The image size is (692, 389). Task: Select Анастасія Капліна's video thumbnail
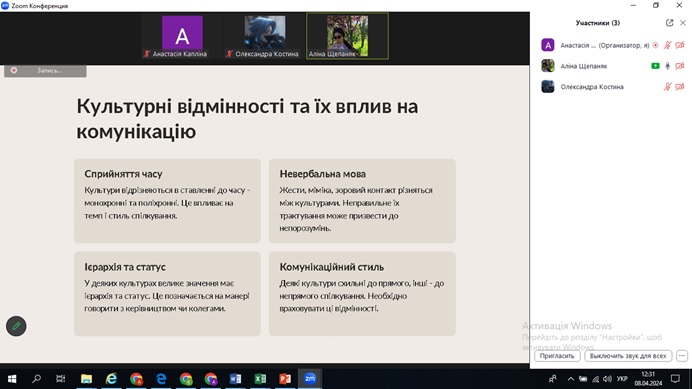(182, 36)
